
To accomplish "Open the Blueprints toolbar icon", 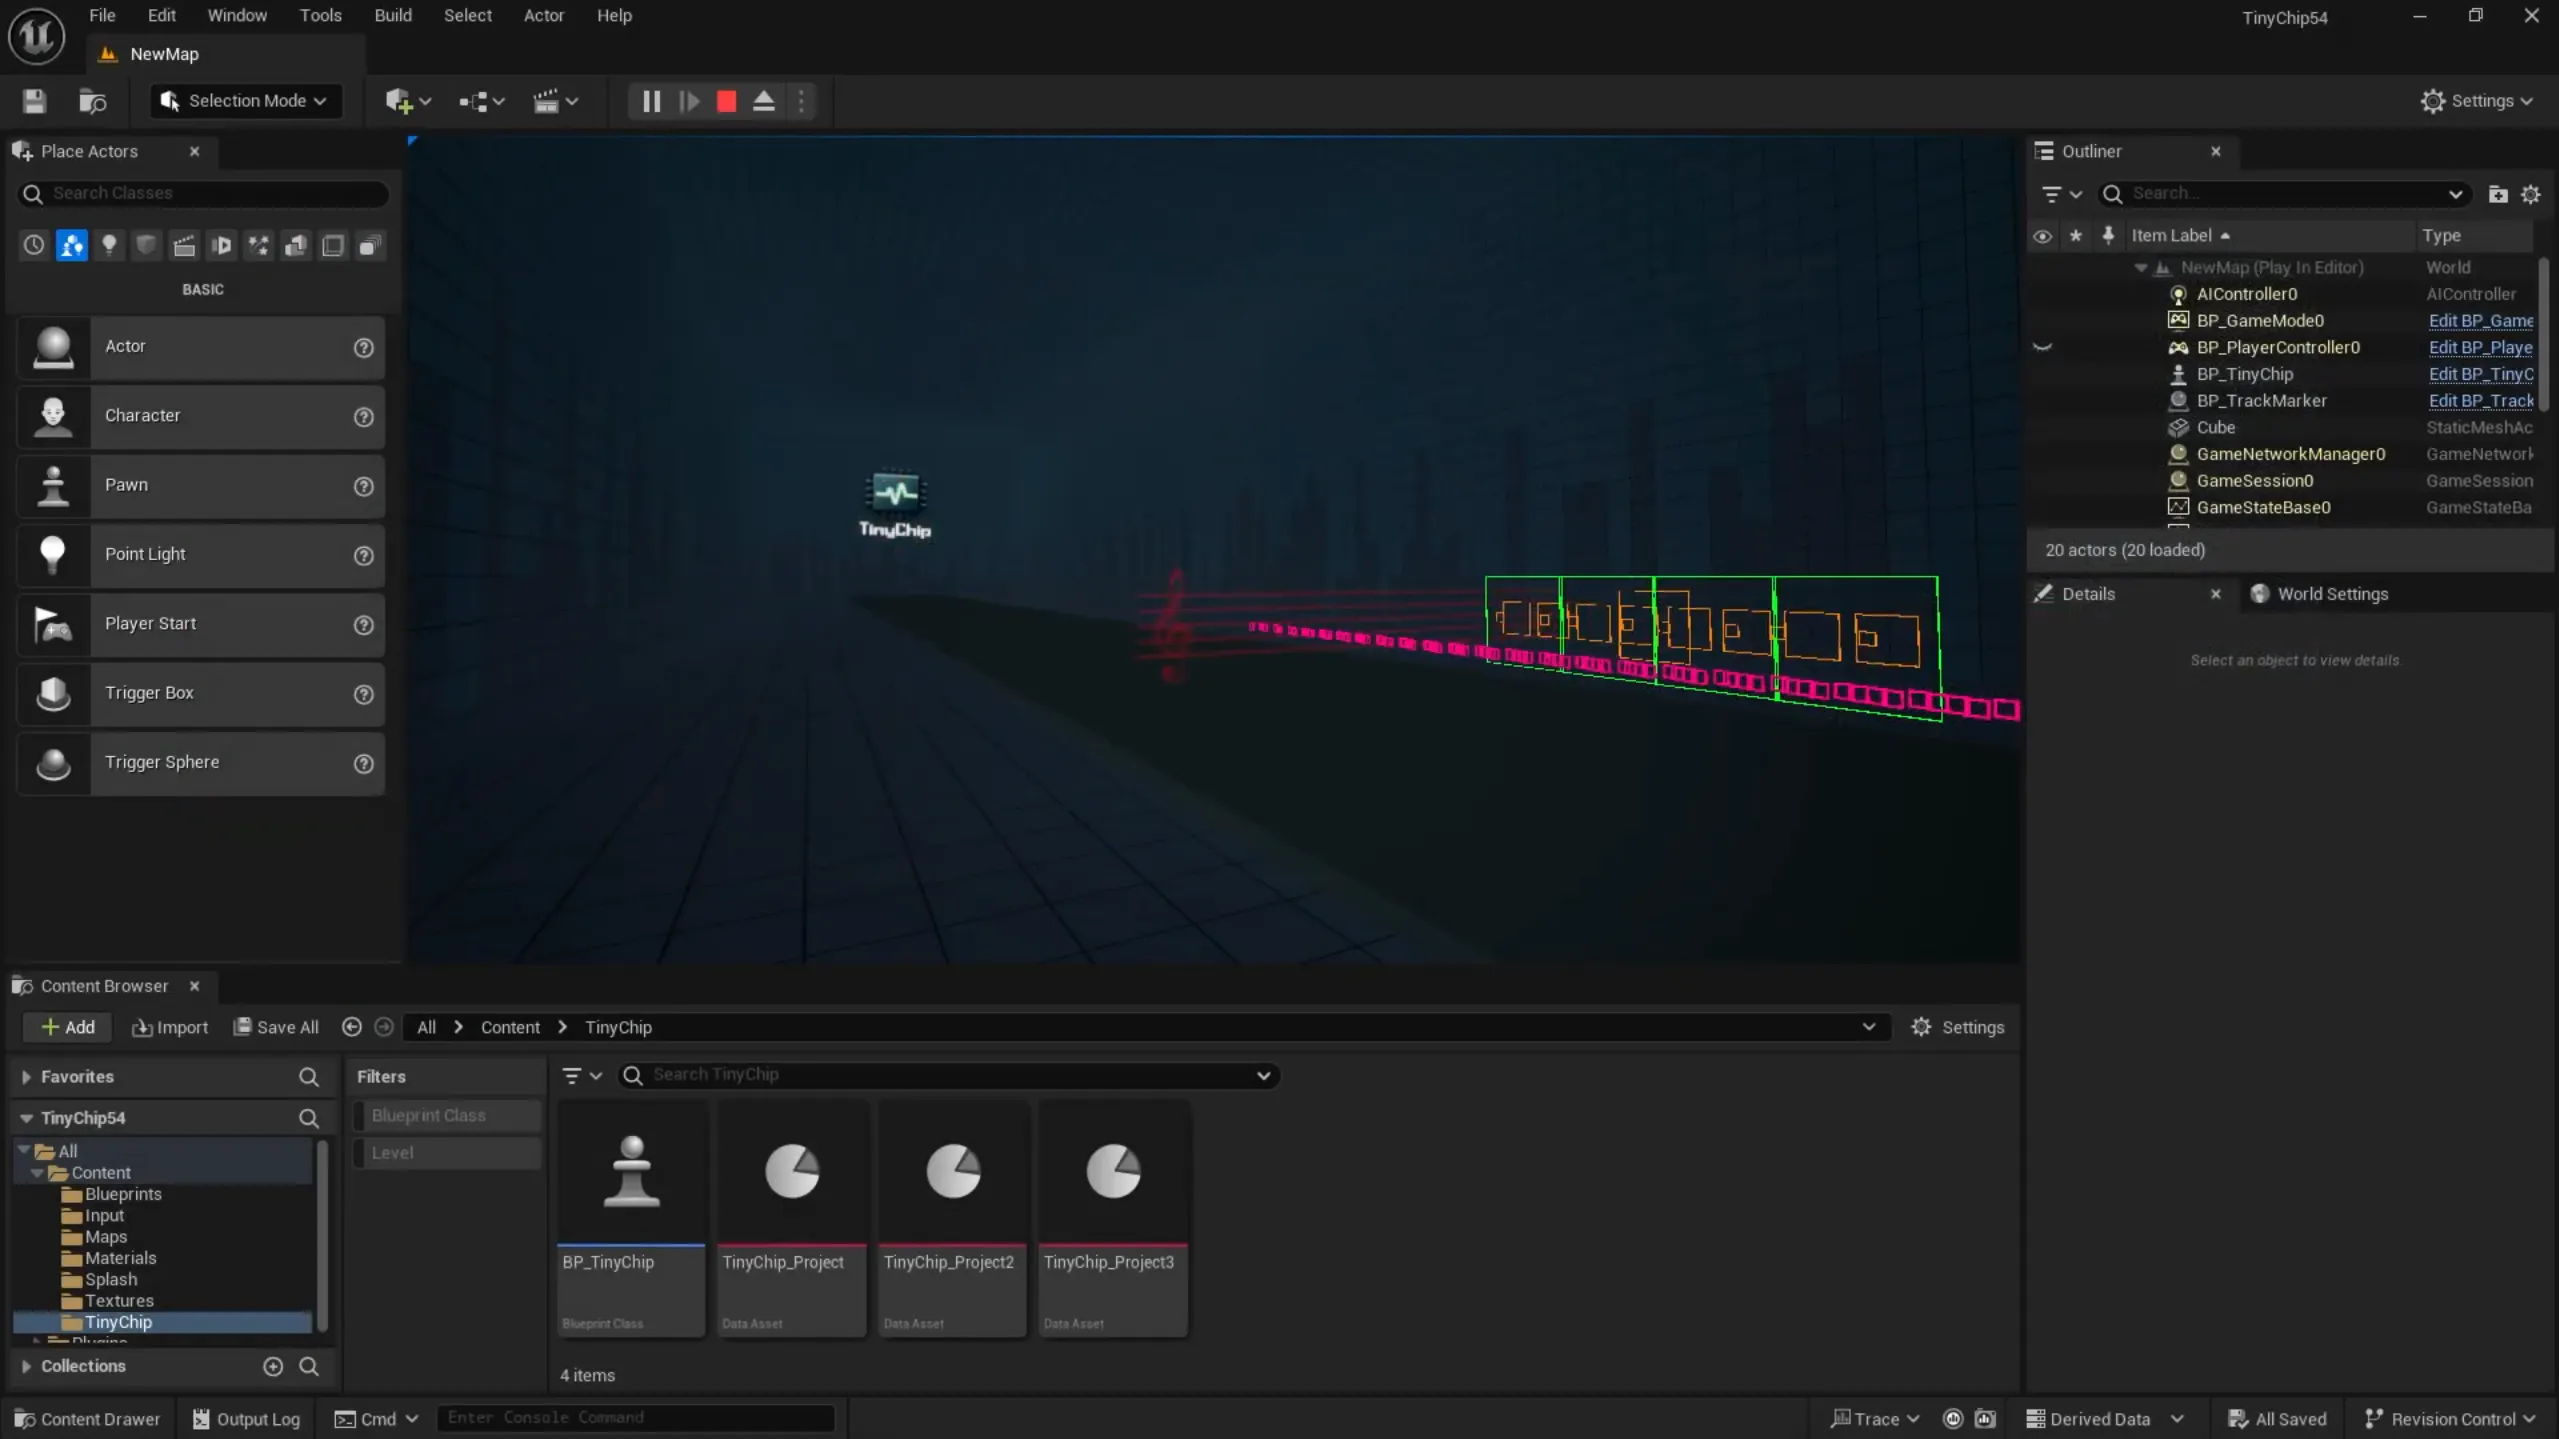I will tap(481, 101).
